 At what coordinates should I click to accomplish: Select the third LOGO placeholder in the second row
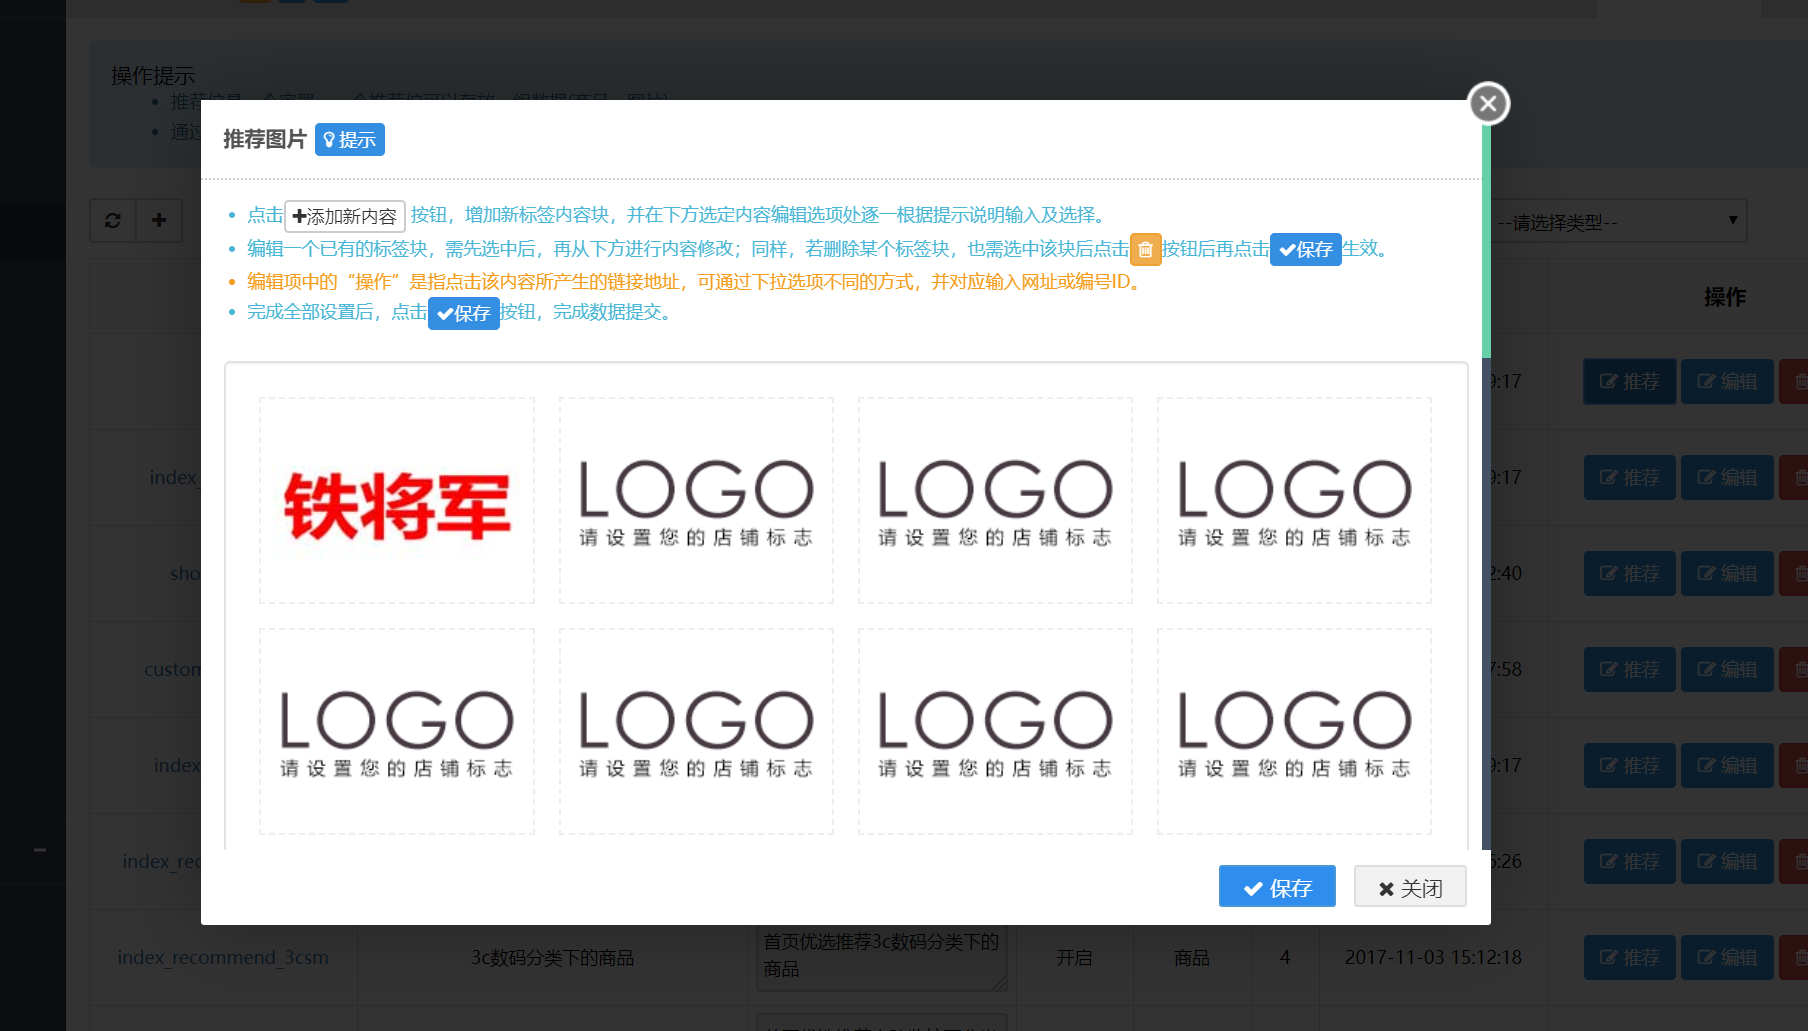point(995,731)
